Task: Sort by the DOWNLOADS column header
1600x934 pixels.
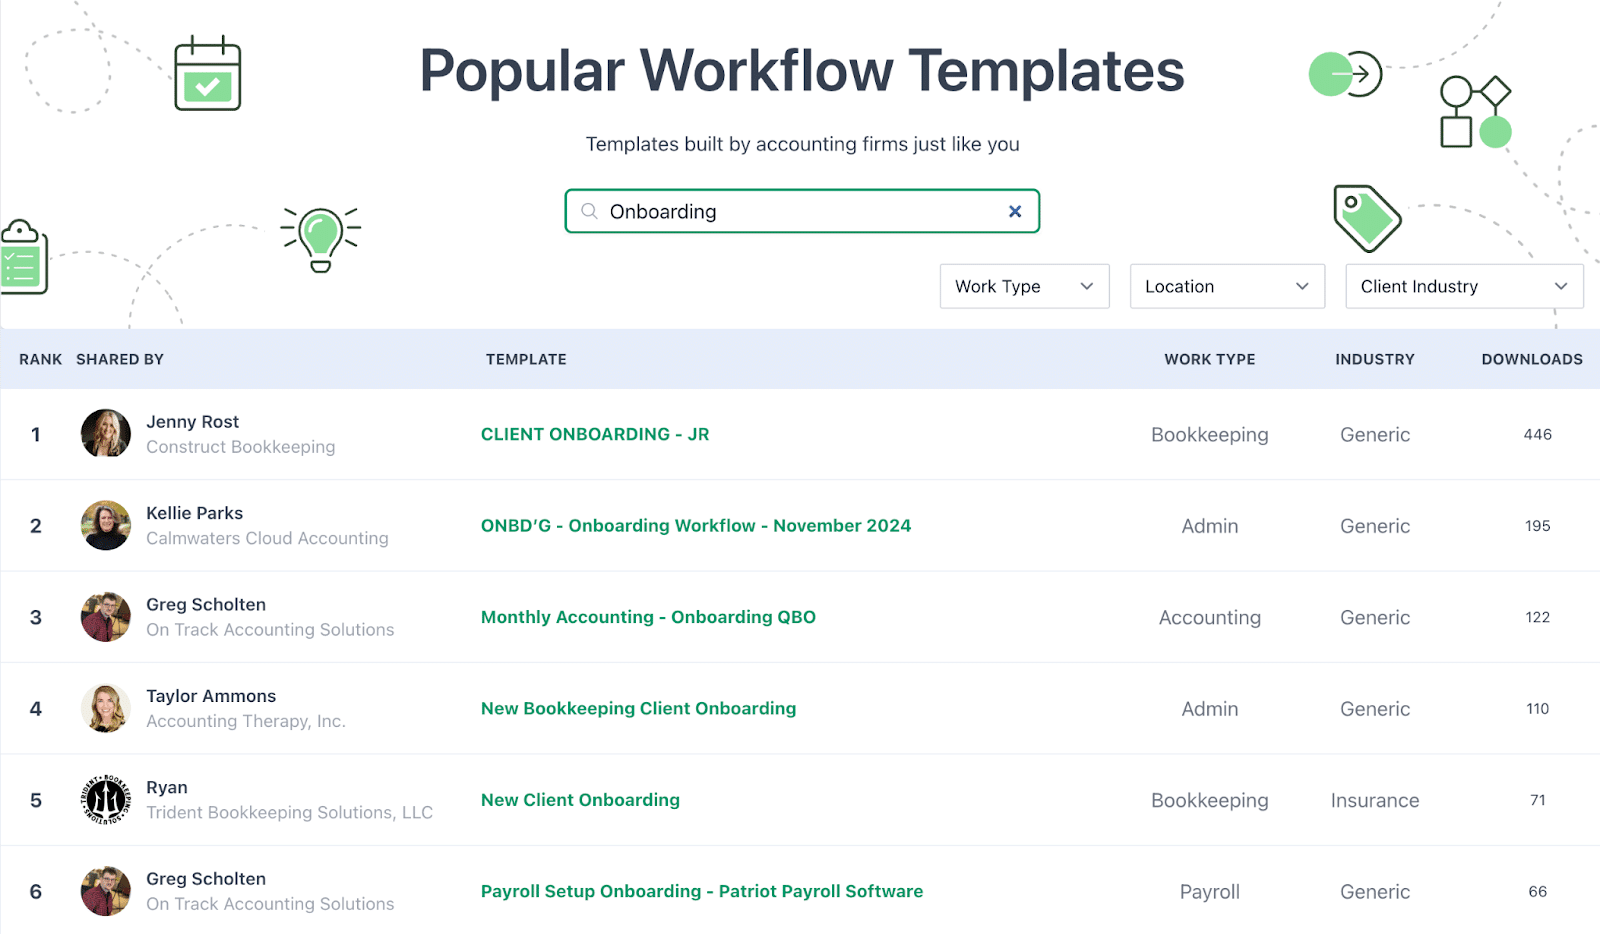Action: pyautogui.click(x=1531, y=359)
